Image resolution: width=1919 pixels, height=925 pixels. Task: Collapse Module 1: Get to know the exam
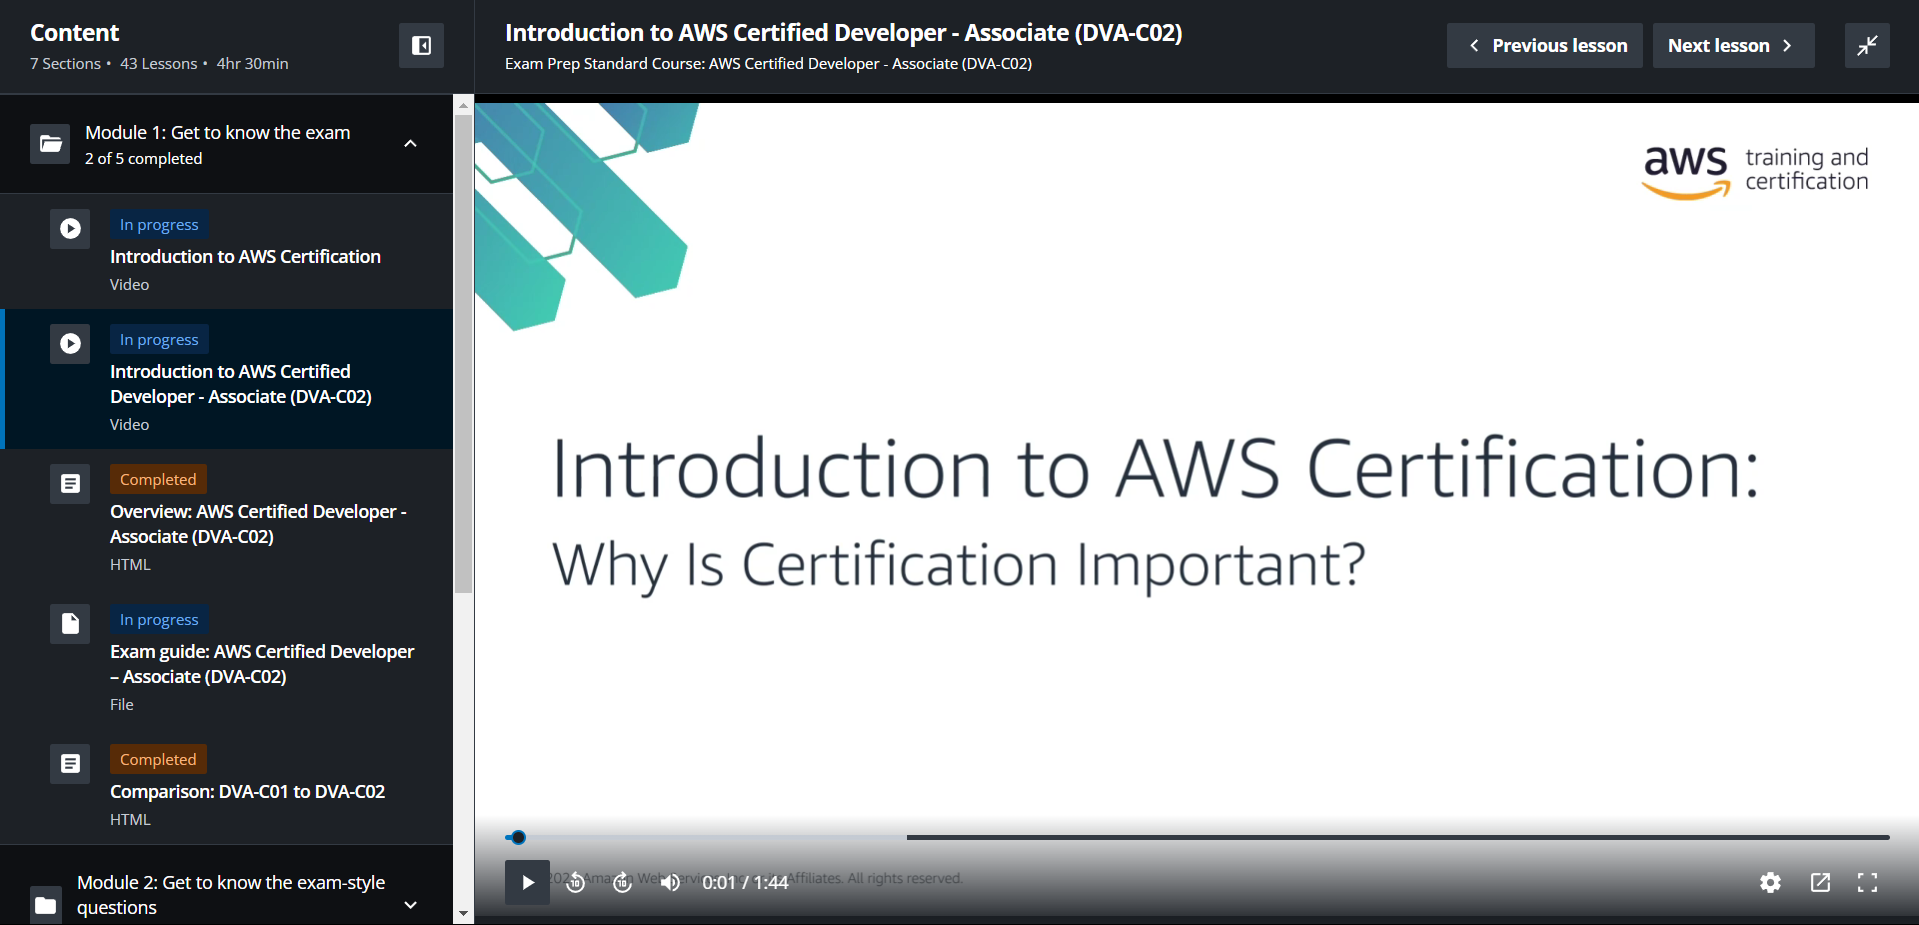click(x=410, y=144)
